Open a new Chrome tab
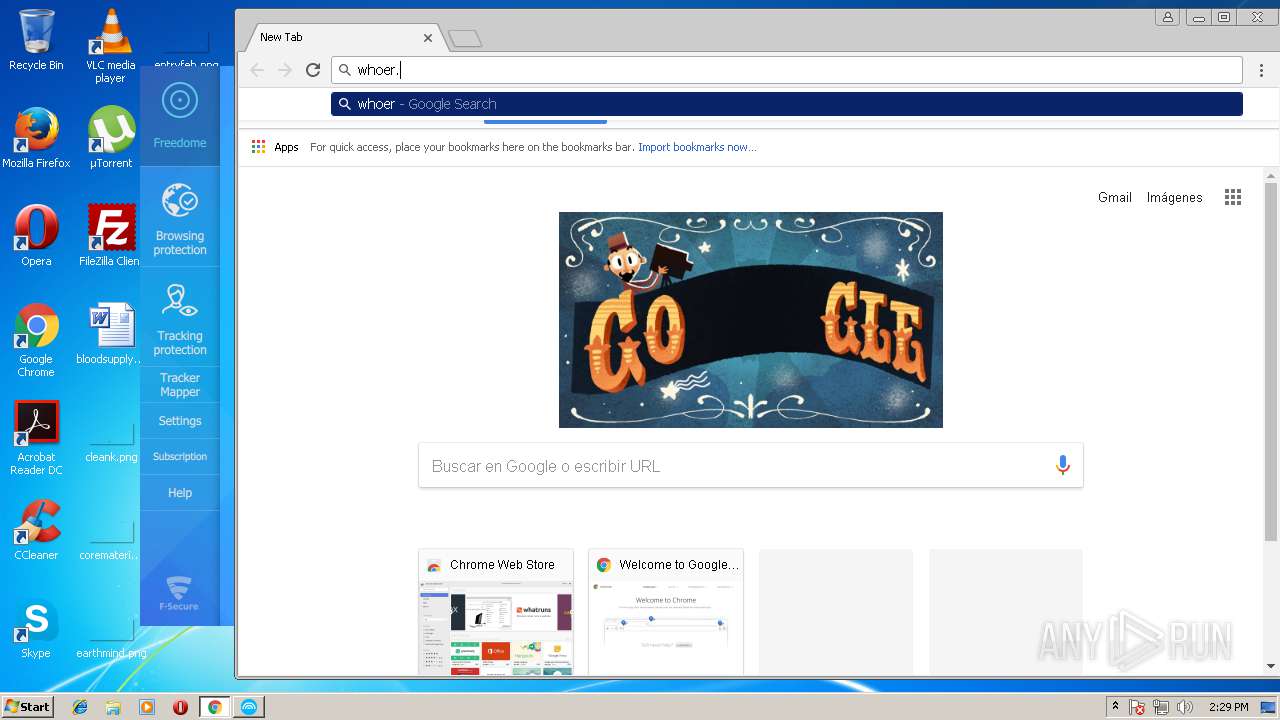The width and height of the screenshot is (1280, 720). coord(465,39)
